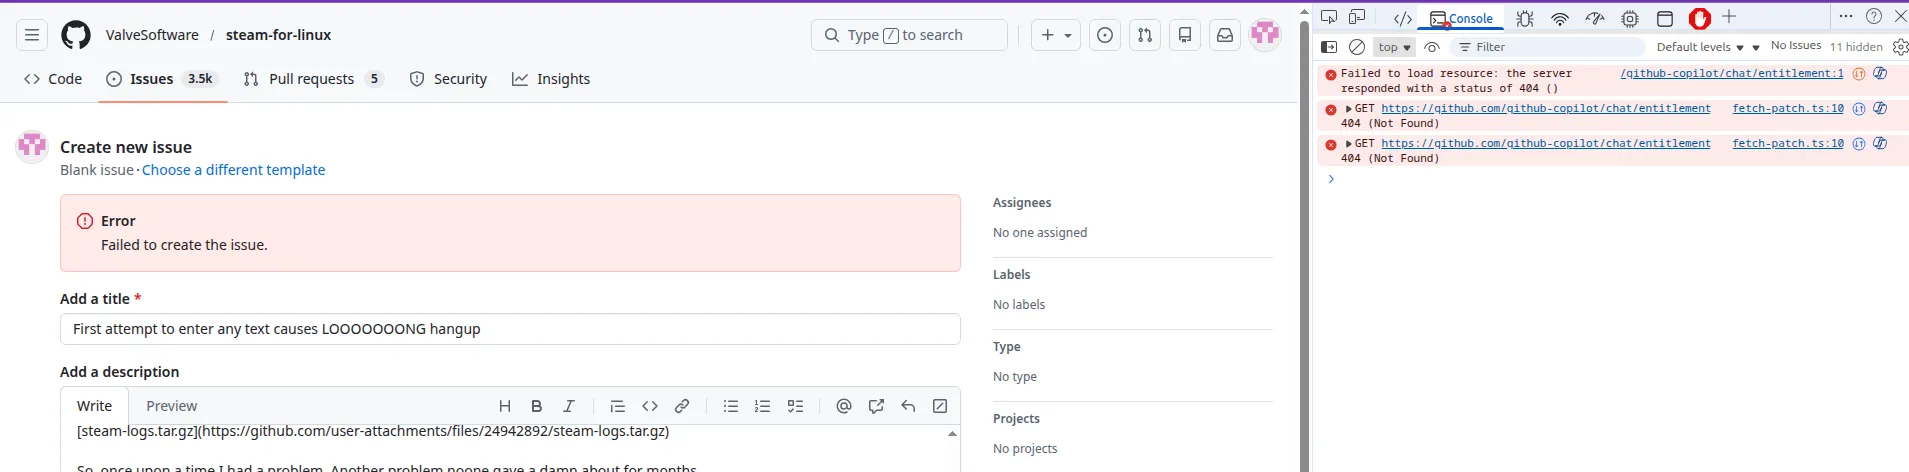Insert a task list from toolbar
This screenshot has width=1909, height=472.
(795, 406)
